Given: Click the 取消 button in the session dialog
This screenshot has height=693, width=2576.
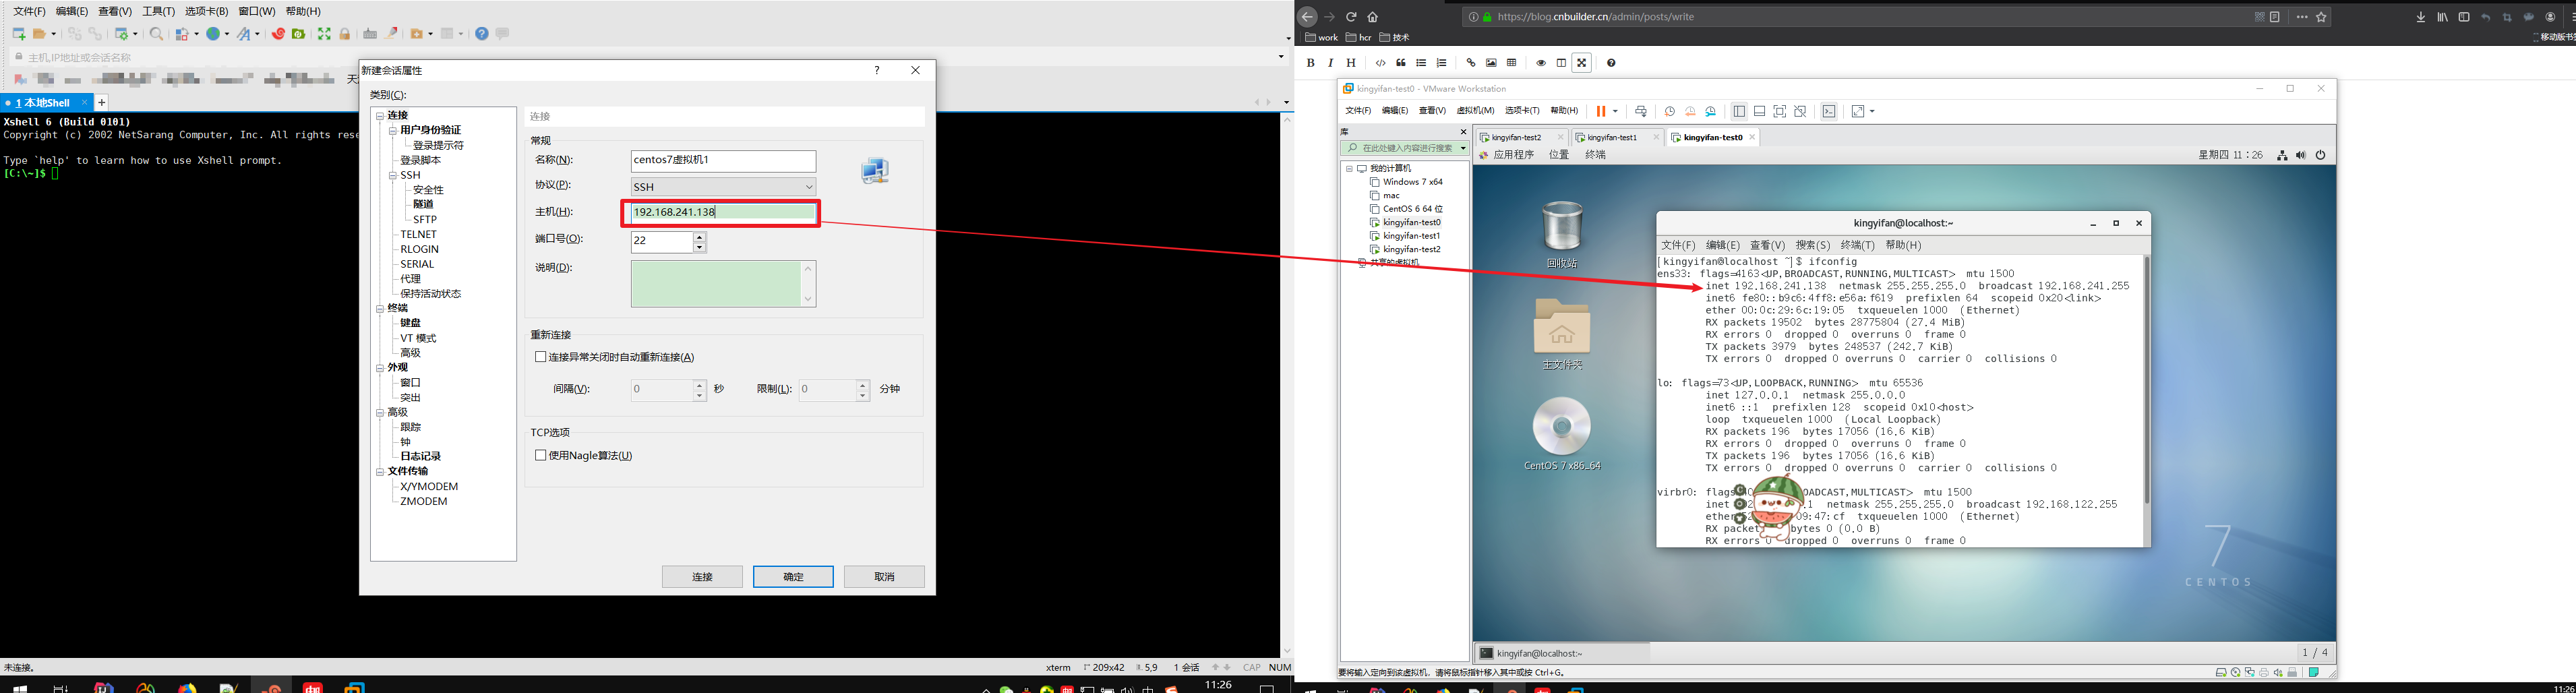Looking at the screenshot, I should pyautogui.click(x=884, y=577).
